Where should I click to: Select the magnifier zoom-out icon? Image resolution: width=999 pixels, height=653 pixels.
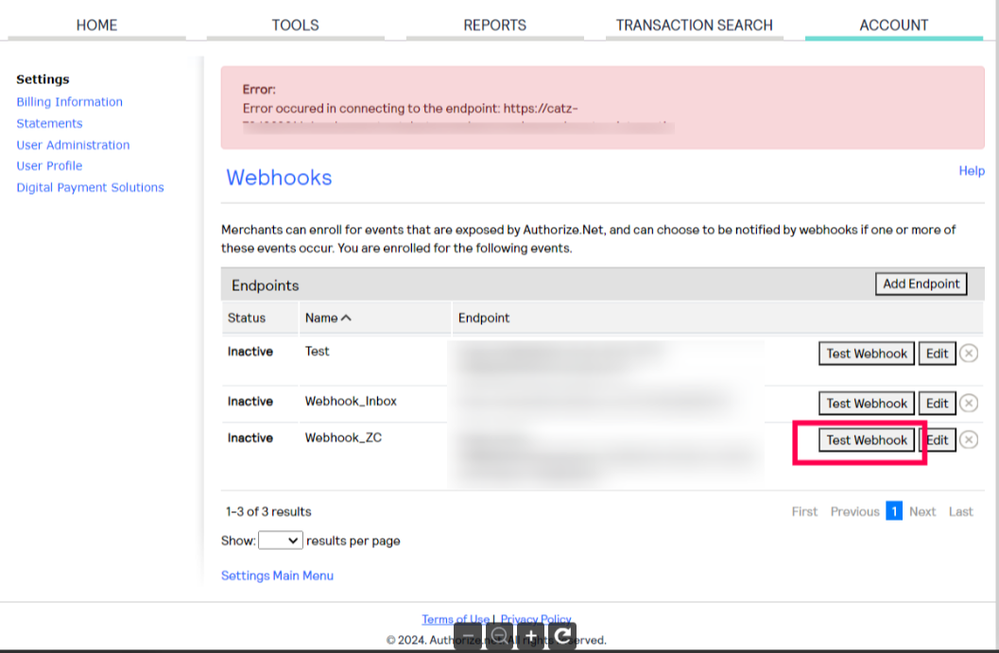[497, 637]
